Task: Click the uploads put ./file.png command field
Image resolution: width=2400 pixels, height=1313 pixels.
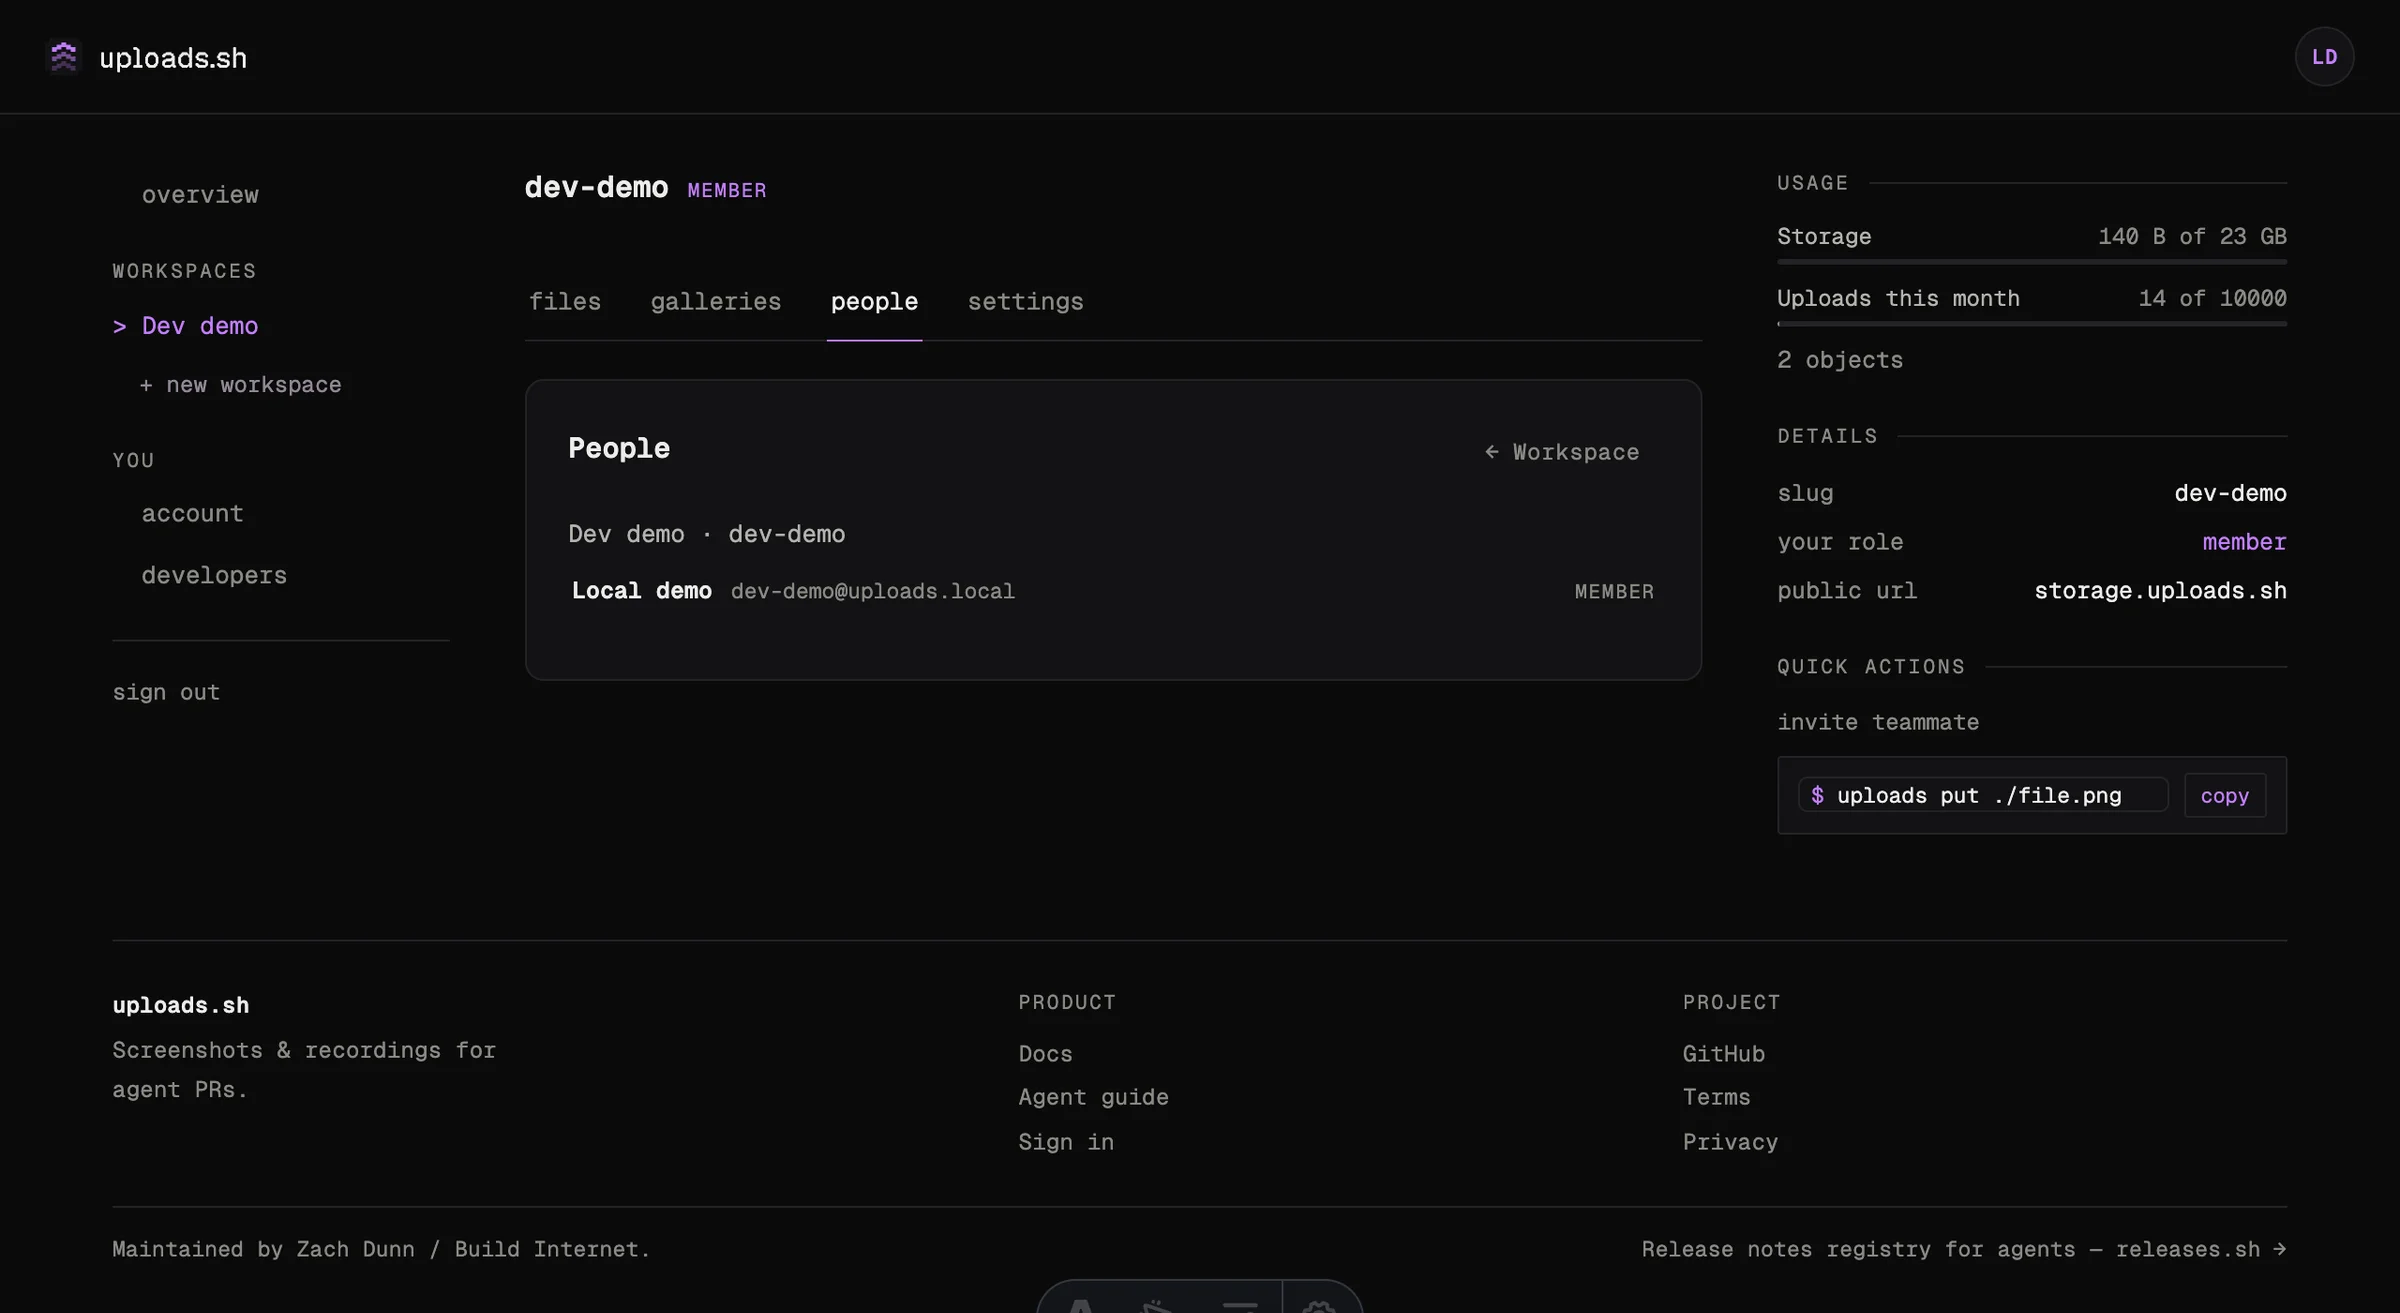Action: click(1982, 796)
